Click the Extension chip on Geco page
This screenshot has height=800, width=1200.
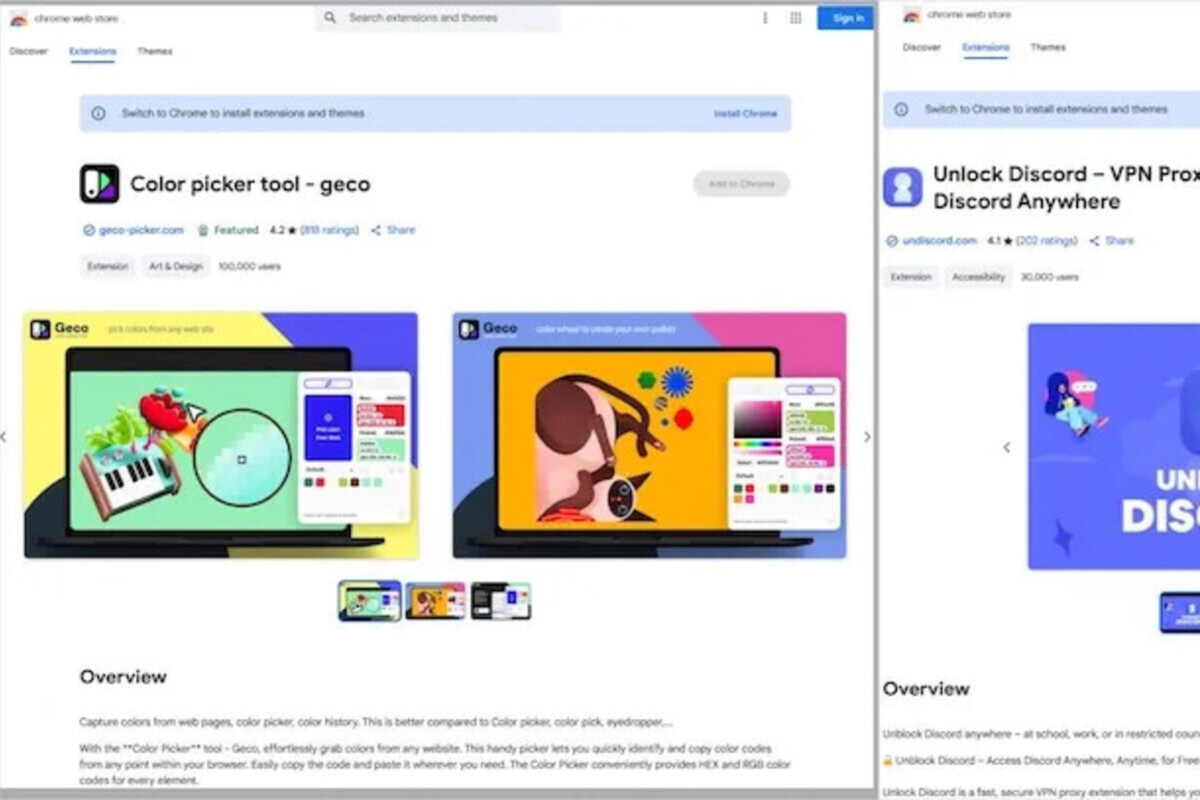(108, 267)
